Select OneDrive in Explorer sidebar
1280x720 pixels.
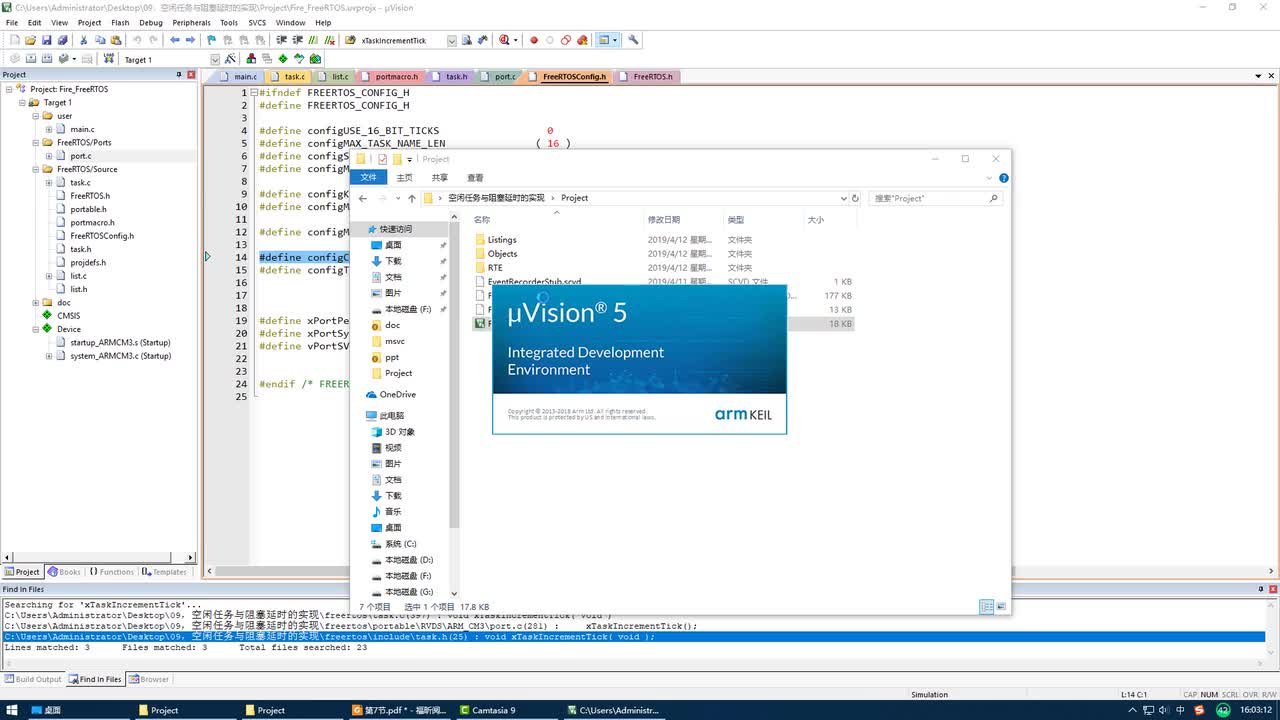click(390, 394)
